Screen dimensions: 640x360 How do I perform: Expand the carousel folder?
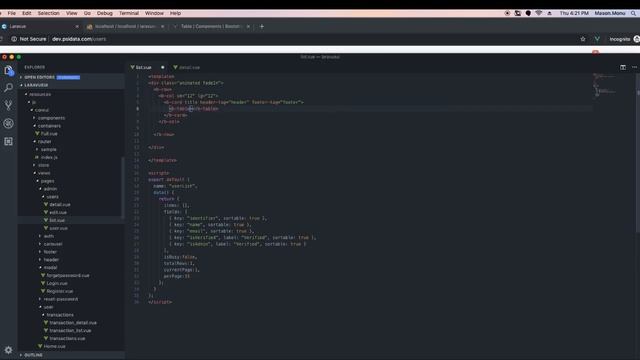pyautogui.click(x=53, y=244)
